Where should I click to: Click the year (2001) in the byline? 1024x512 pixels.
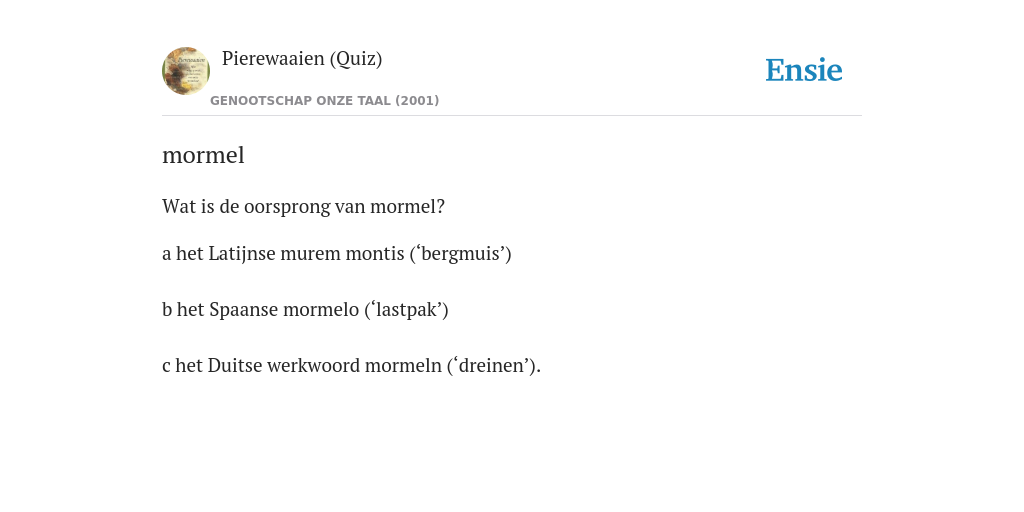coord(417,101)
